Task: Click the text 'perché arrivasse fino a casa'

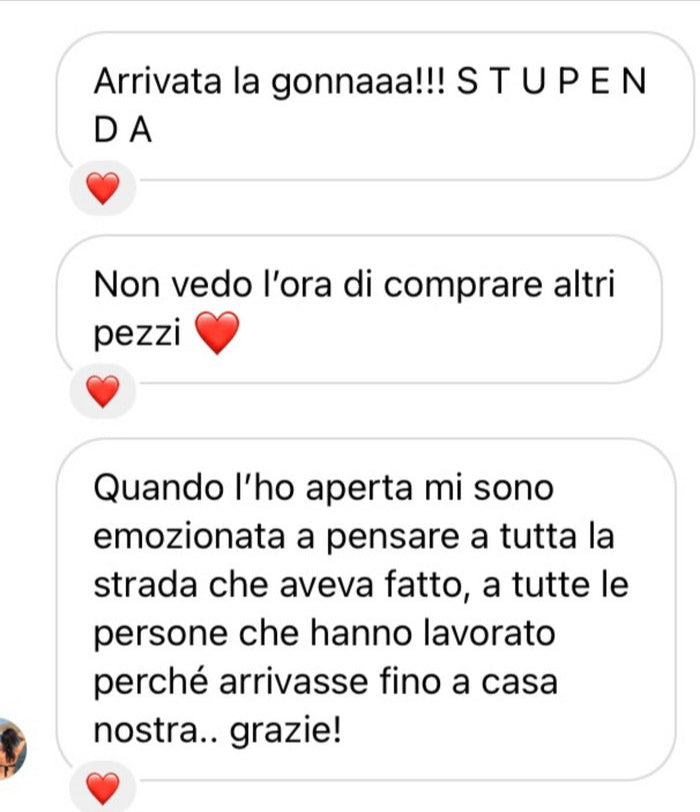Action: click(326, 682)
